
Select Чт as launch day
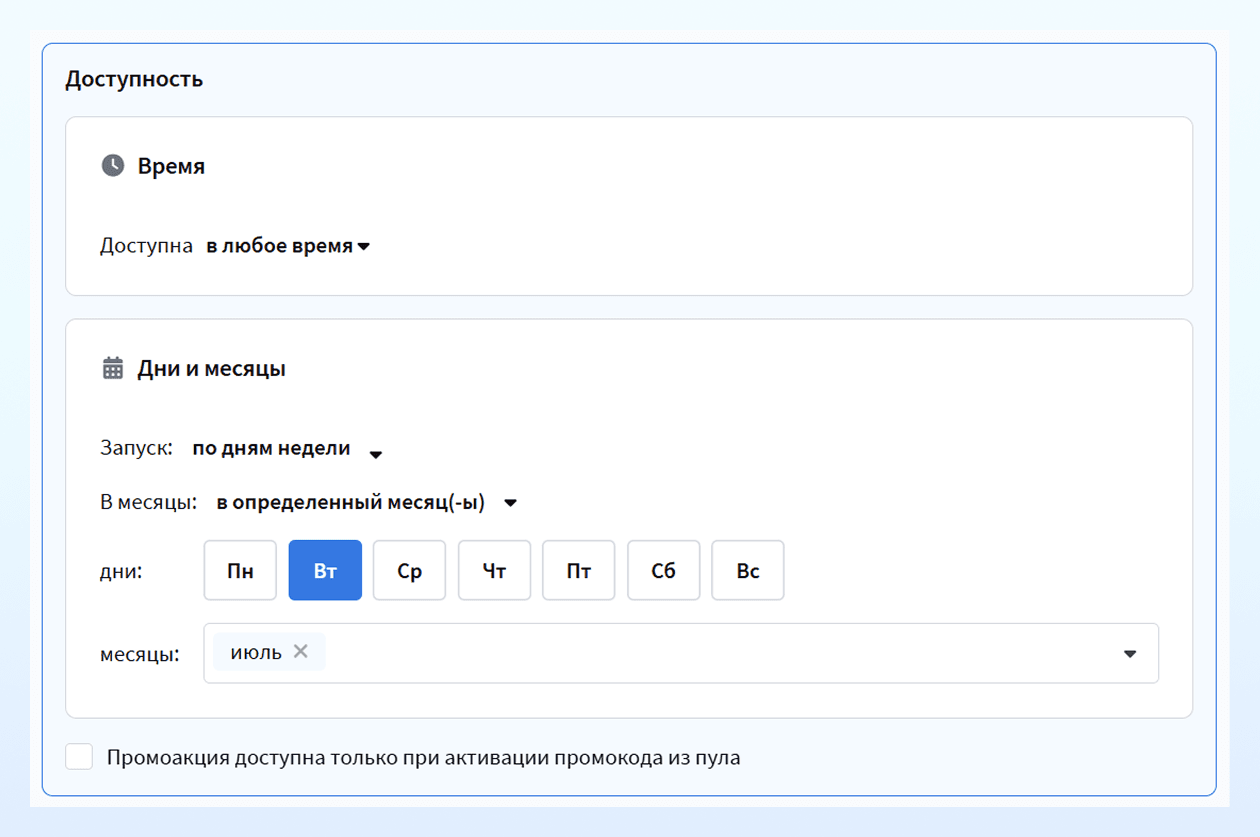(494, 571)
